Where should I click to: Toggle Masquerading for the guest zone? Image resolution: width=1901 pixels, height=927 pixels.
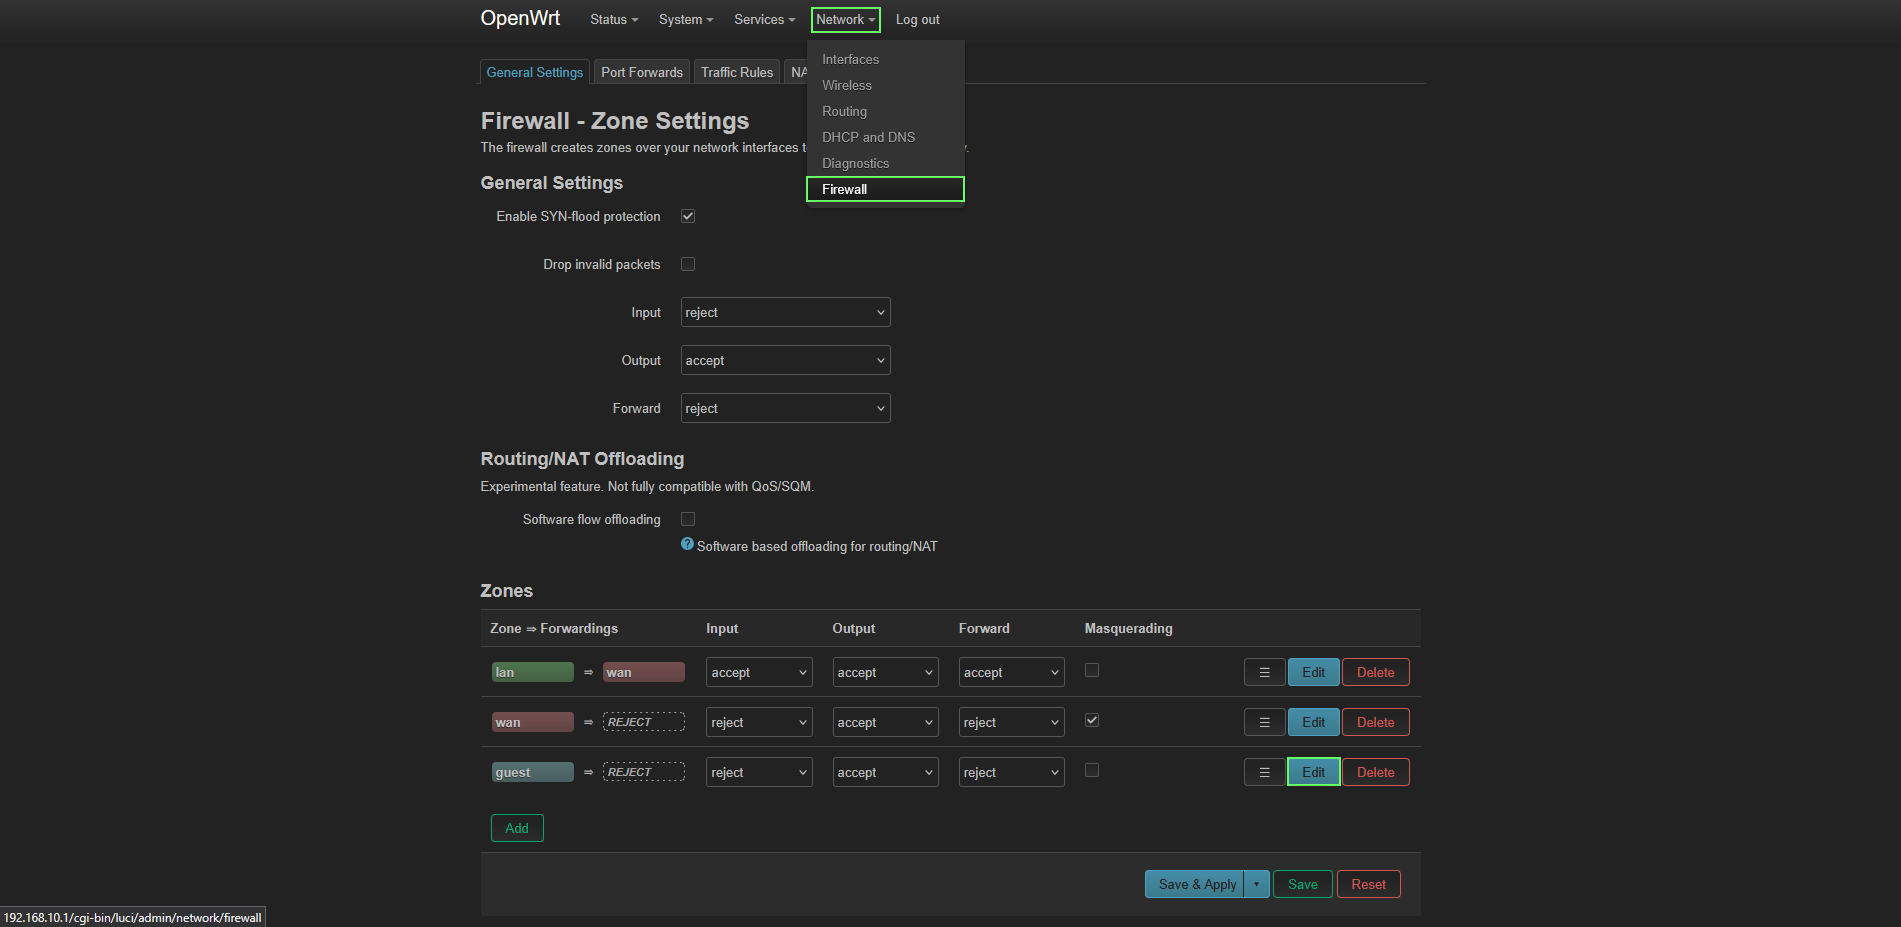pos(1092,770)
